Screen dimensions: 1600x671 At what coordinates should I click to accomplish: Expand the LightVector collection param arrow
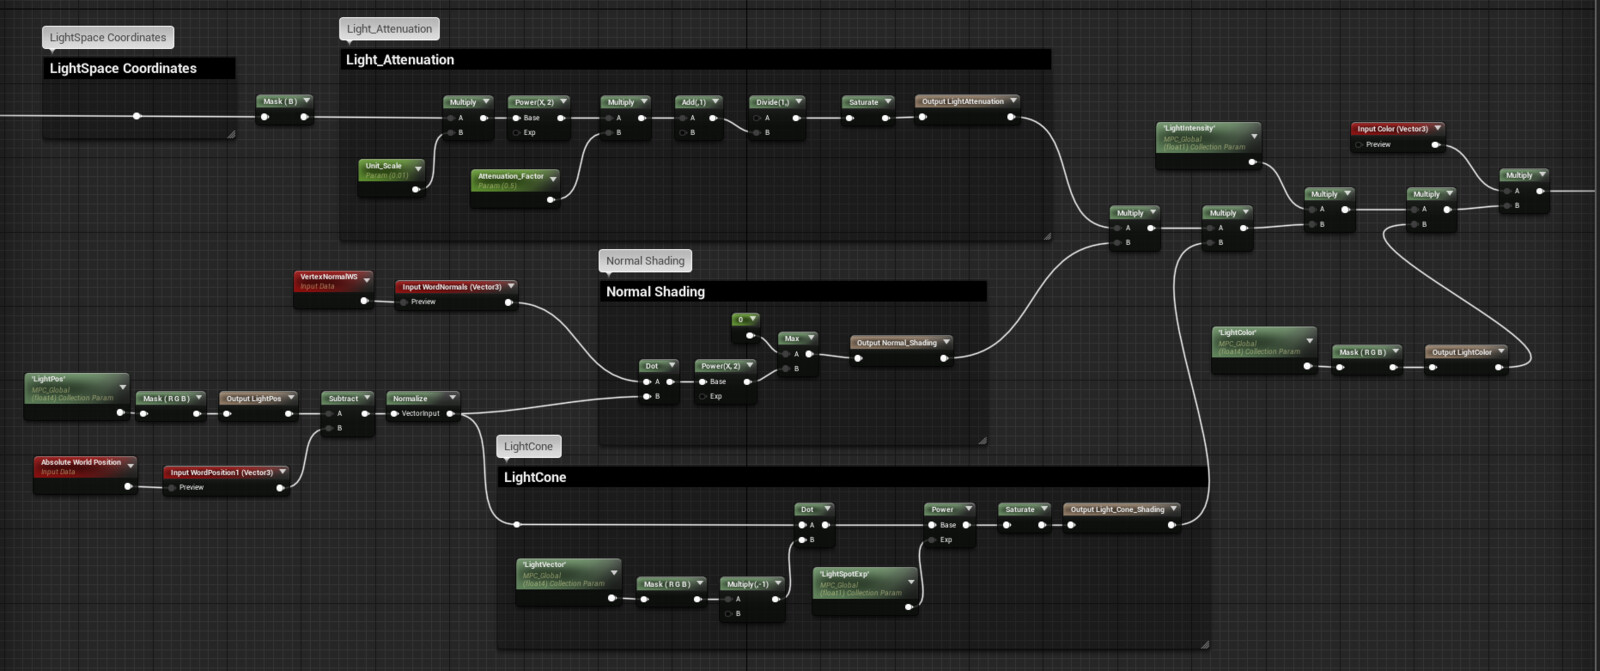click(x=614, y=573)
